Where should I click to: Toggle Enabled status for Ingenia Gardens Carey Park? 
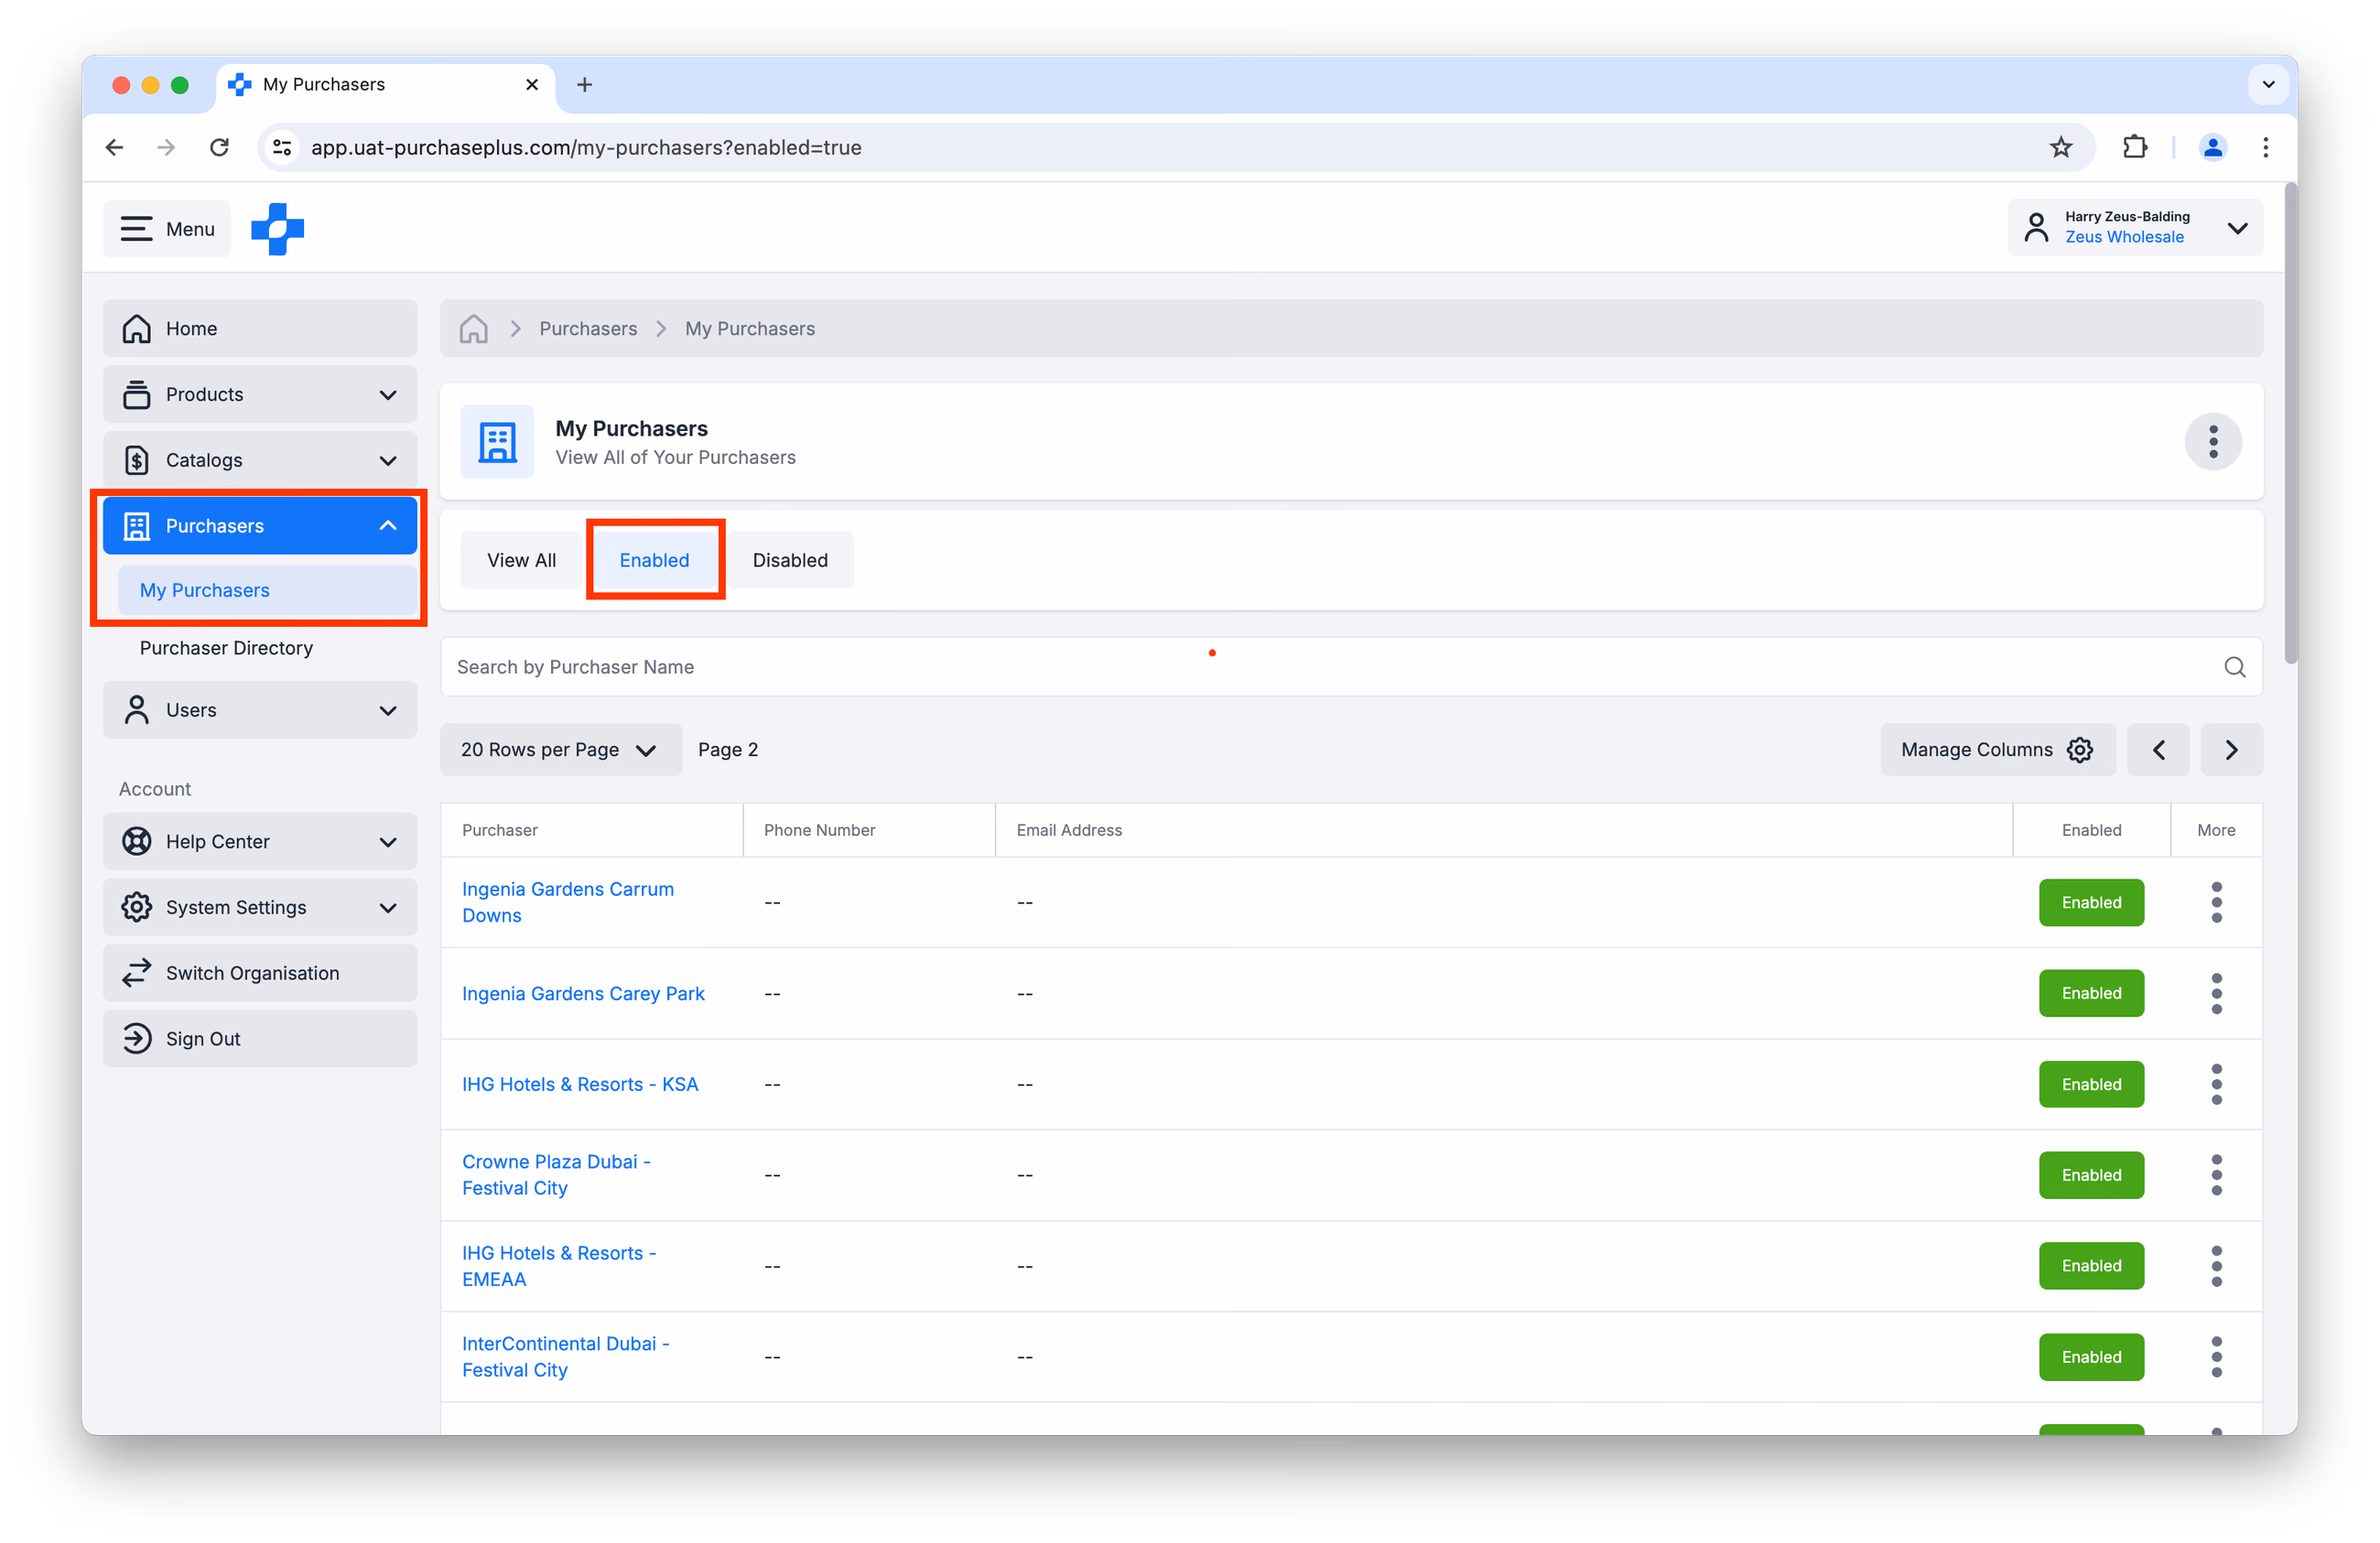(2091, 994)
